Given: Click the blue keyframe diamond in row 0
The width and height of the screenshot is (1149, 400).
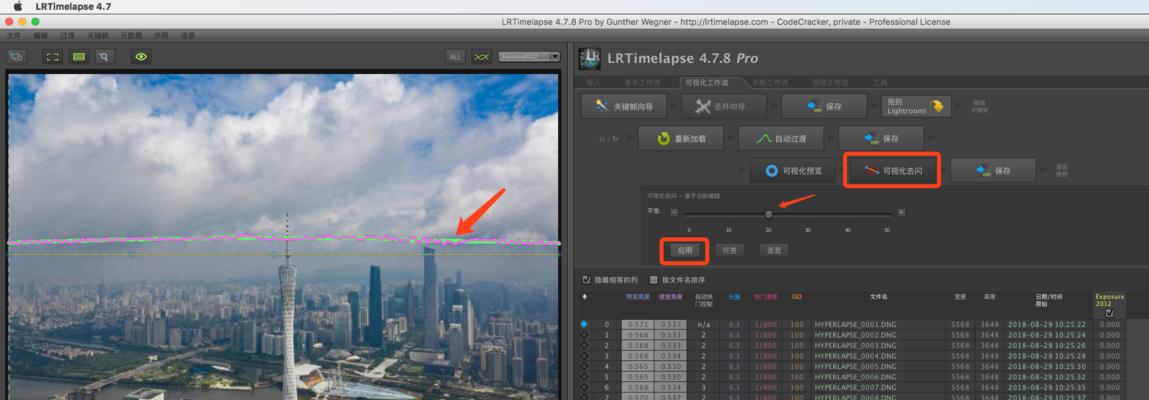Looking at the screenshot, I should 584,324.
